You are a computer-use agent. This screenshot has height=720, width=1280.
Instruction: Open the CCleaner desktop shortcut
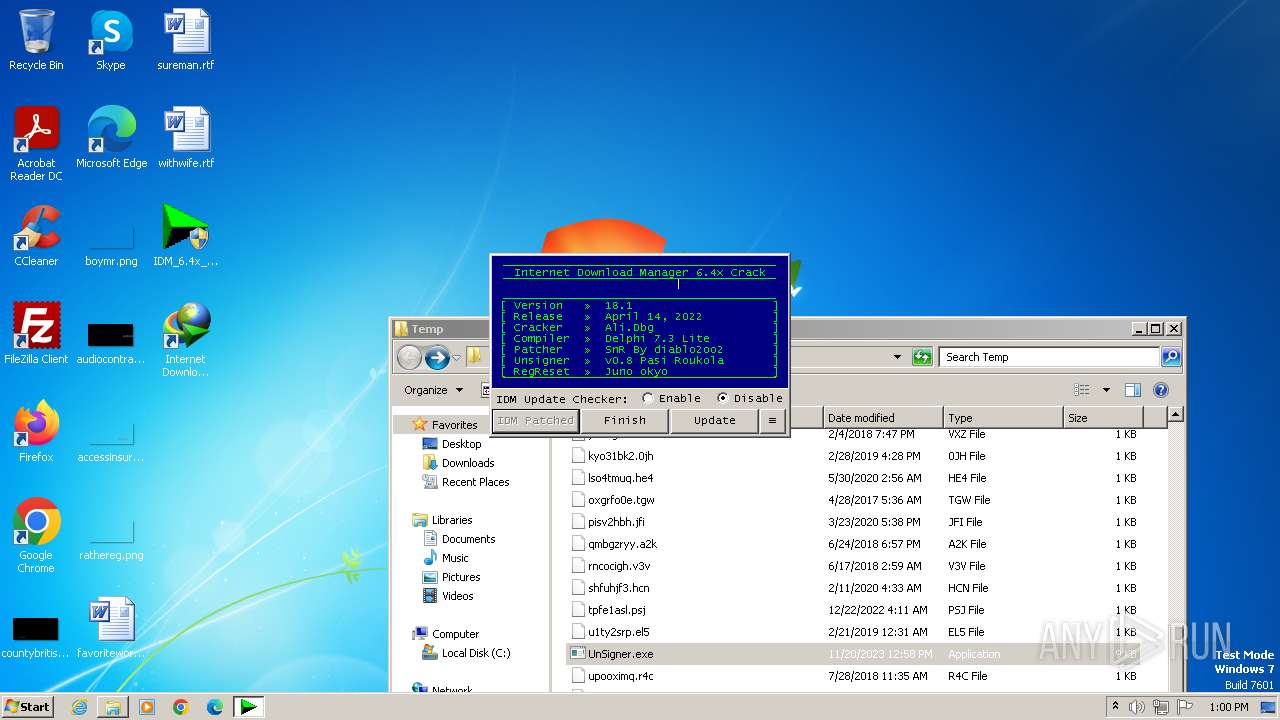[36, 236]
